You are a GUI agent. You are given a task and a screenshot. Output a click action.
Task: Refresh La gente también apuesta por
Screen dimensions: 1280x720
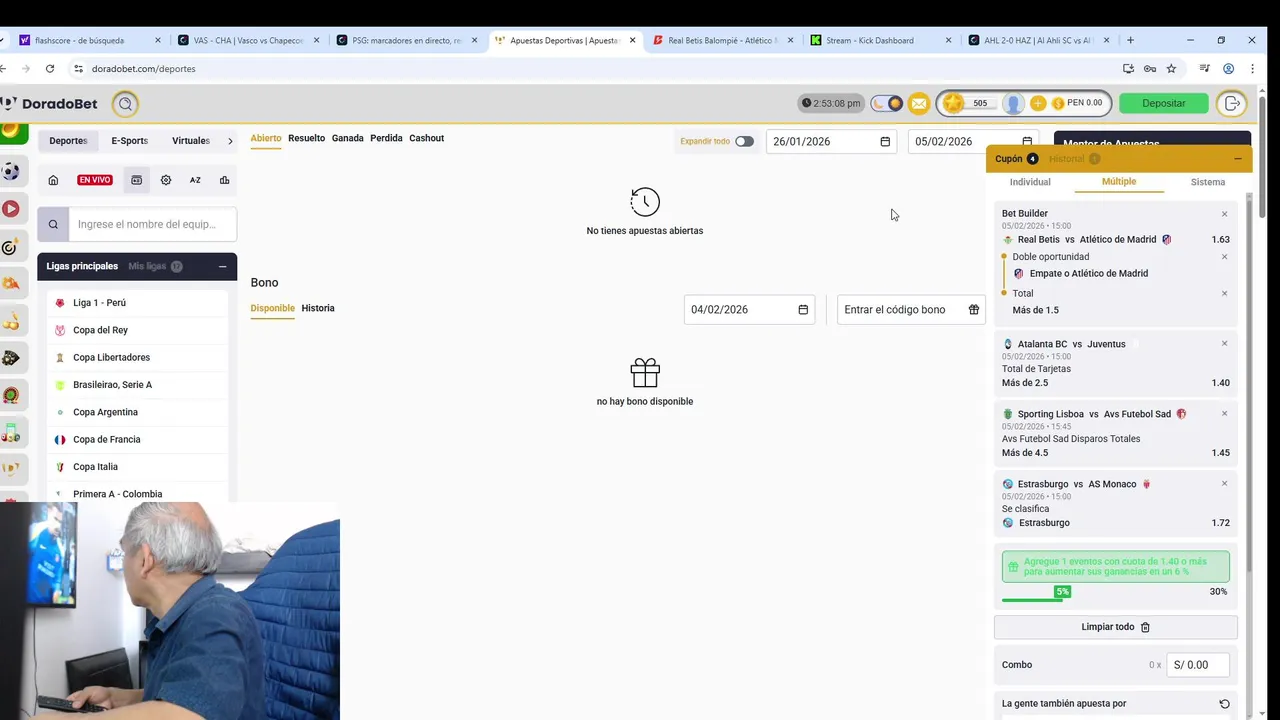(x=1224, y=704)
